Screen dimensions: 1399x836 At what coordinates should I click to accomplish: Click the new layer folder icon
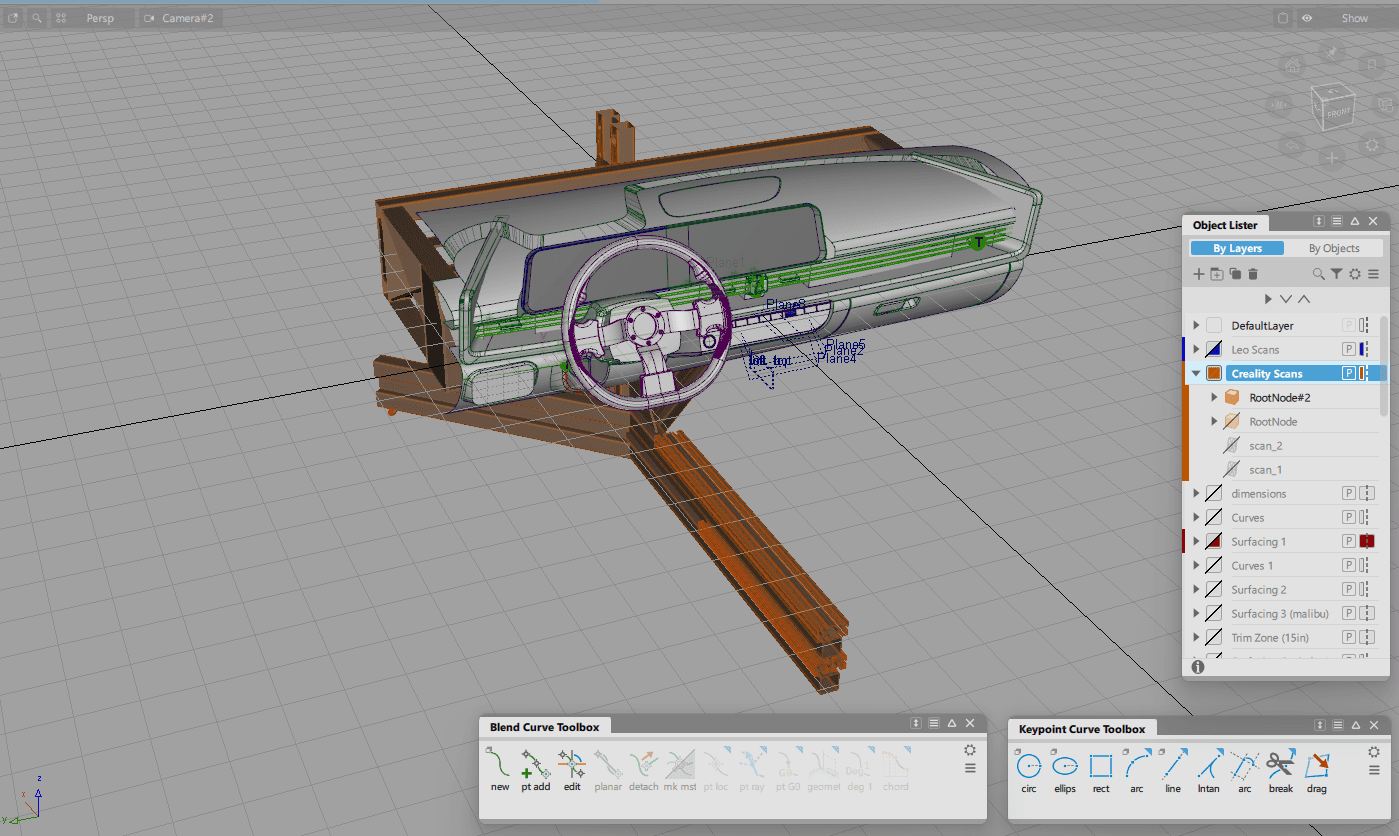(1217, 274)
